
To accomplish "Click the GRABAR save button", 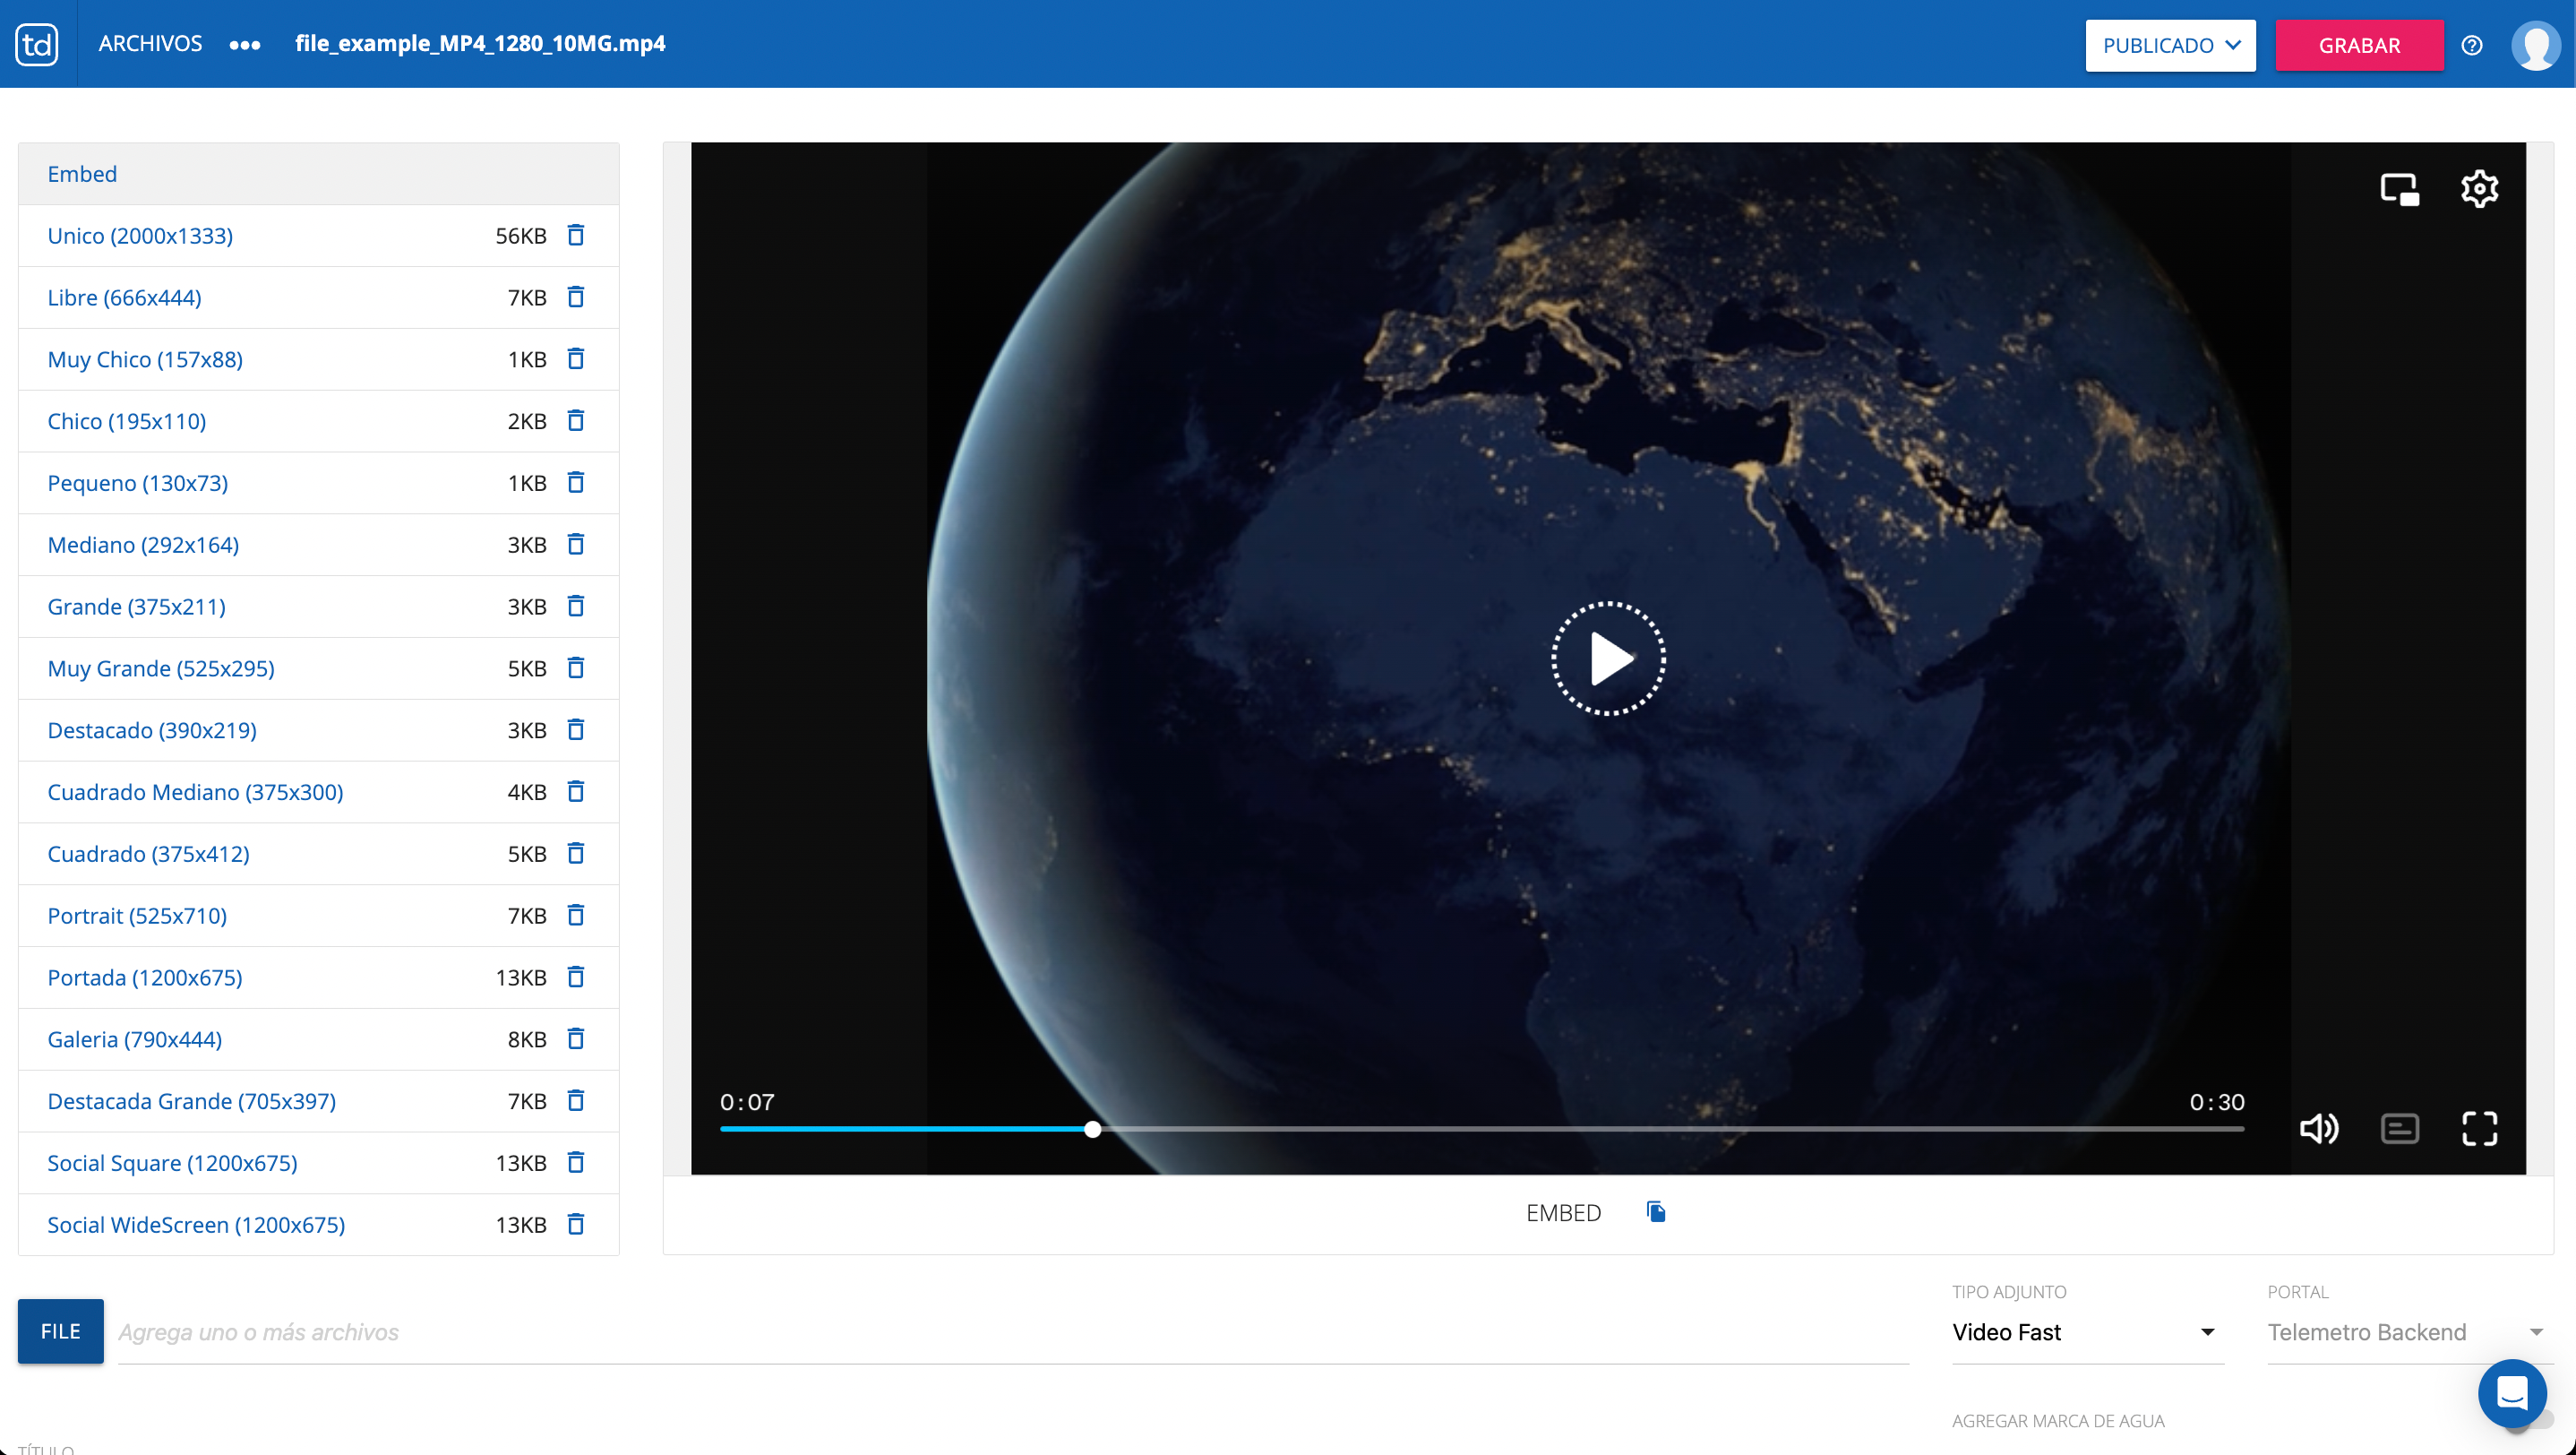I will (x=2359, y=45).
